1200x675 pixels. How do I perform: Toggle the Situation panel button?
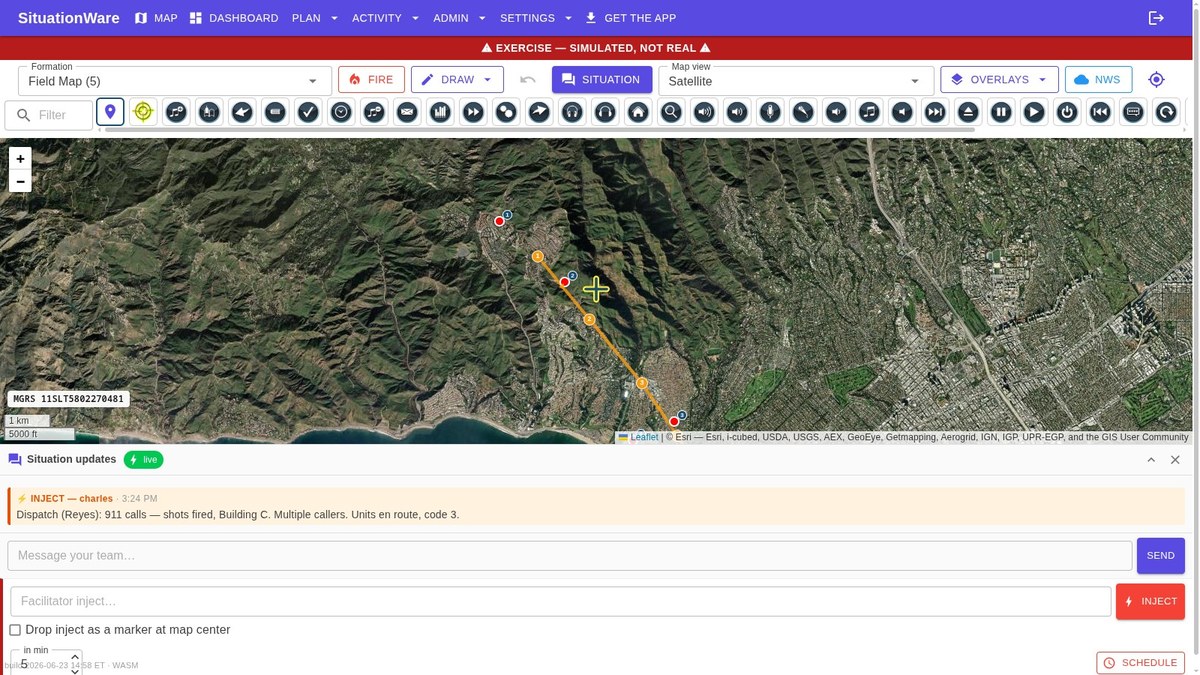click(601, 80)
